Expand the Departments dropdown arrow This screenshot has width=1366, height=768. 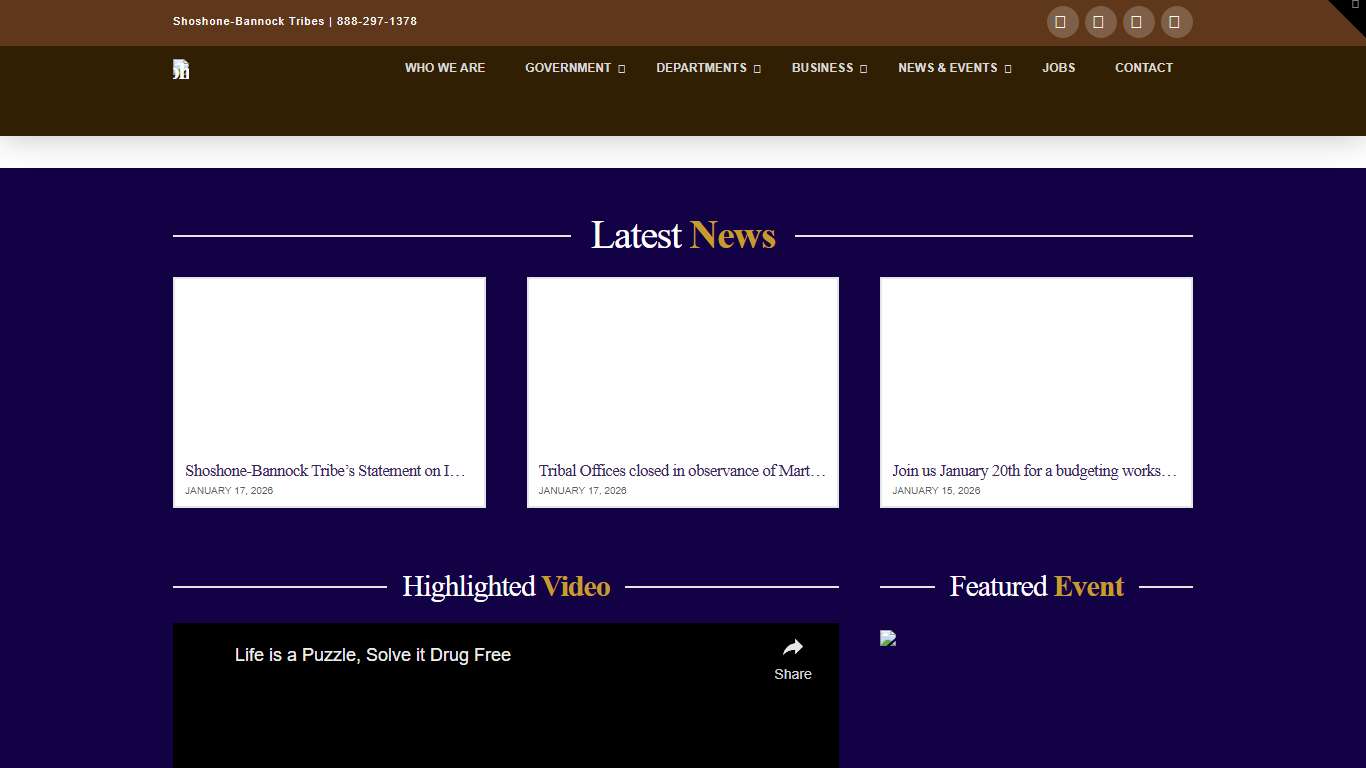[x=757, y=69]
